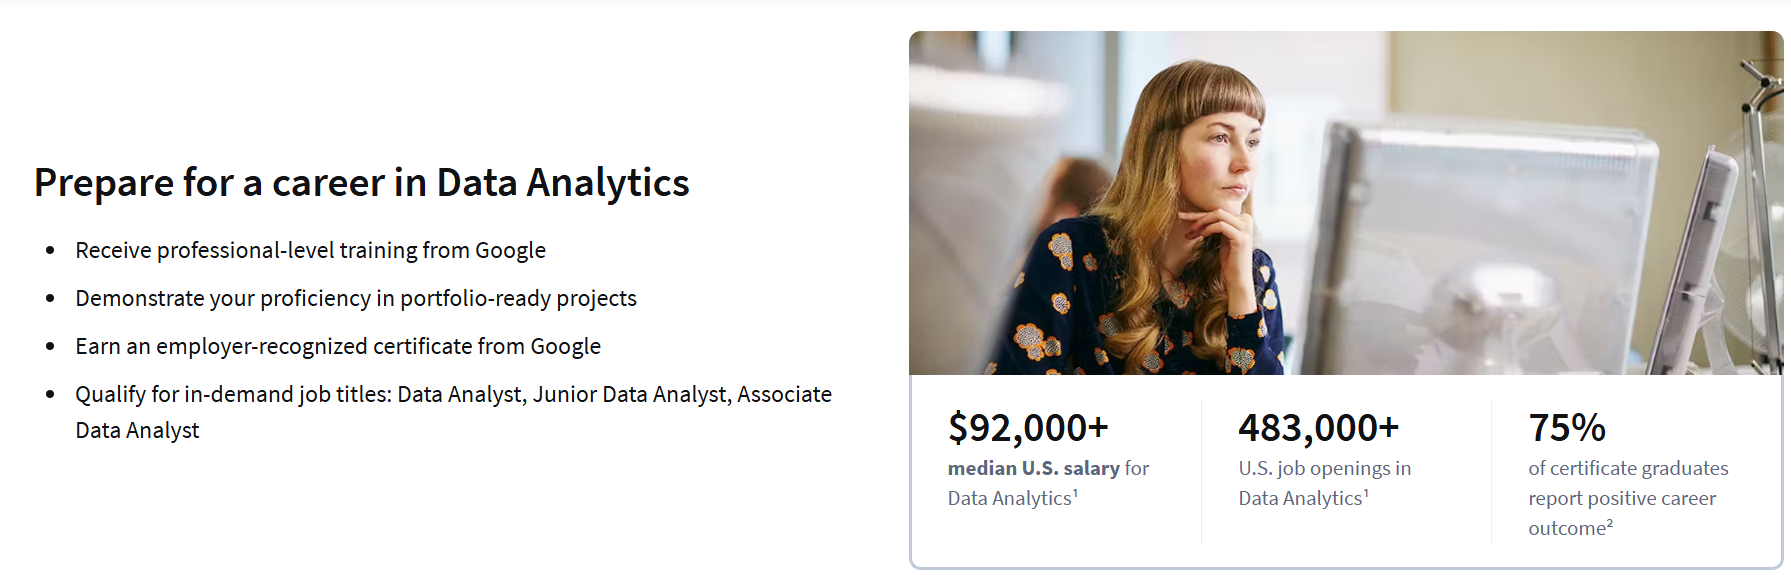The image size is (1791, 575).
Task: Click 'of certificate graduates report positive career outcome' text
Action: (x=1627, y=497)
